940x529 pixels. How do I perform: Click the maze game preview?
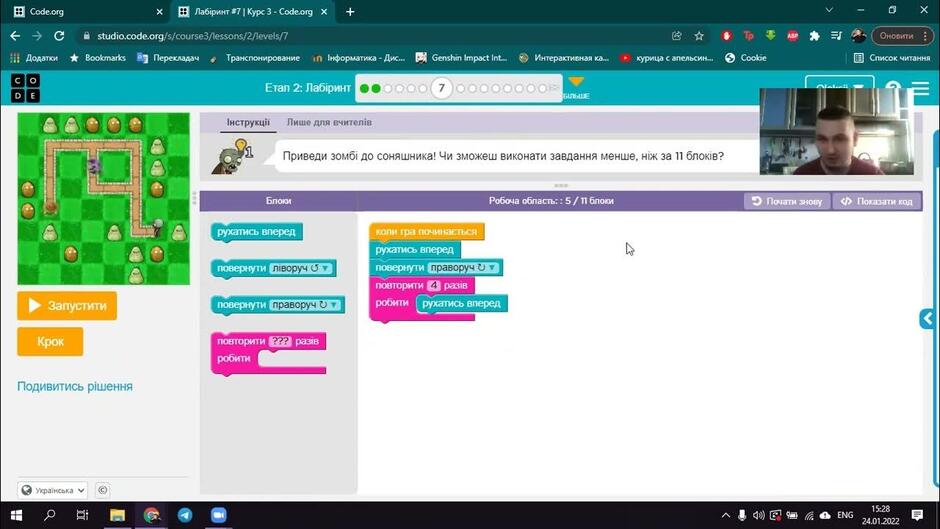pos(104,199)
